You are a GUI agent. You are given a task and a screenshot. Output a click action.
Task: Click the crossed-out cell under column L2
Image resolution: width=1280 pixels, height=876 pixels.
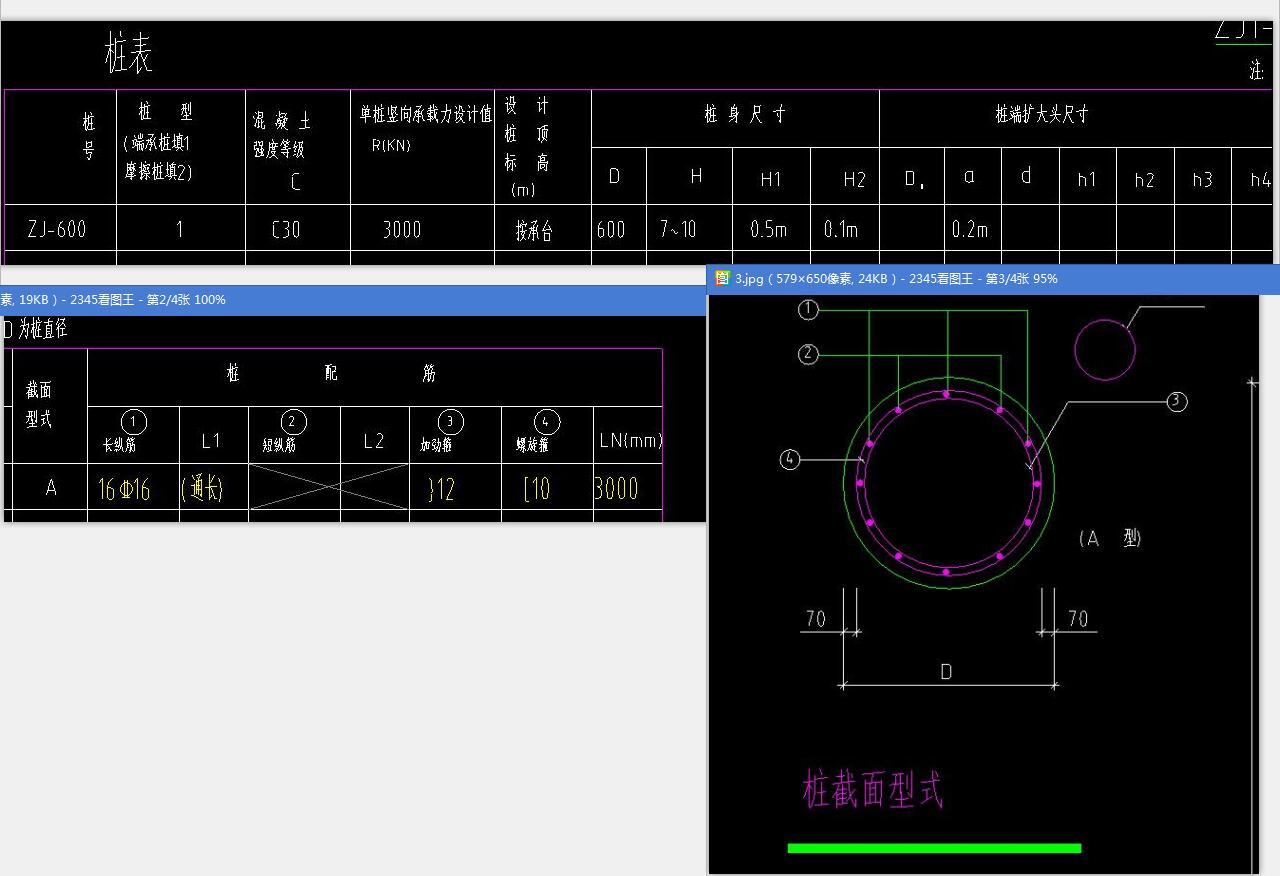[x=374, y=488]
